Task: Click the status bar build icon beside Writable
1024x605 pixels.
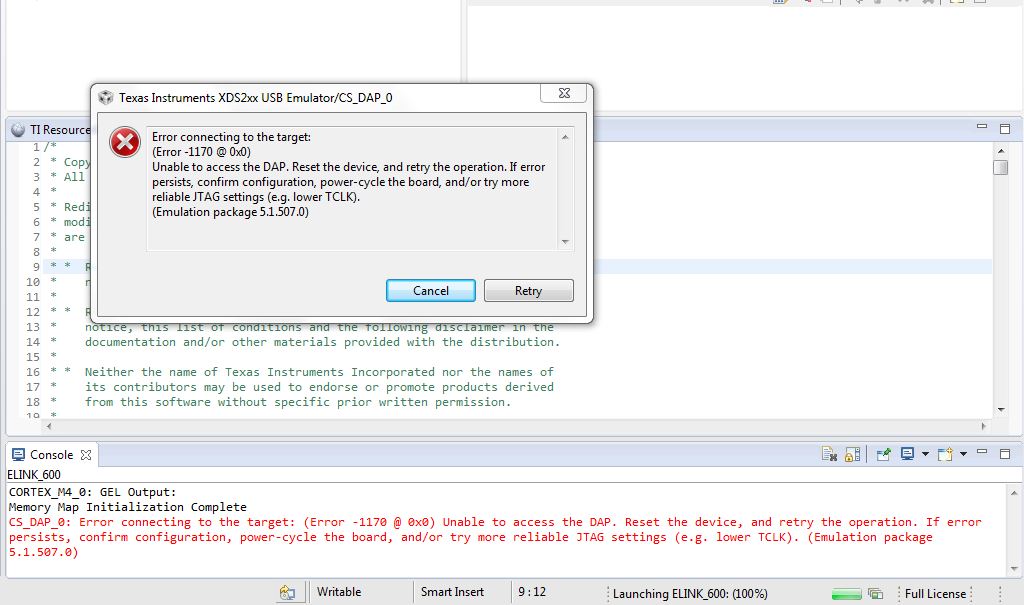Action: tap(287, 593)
